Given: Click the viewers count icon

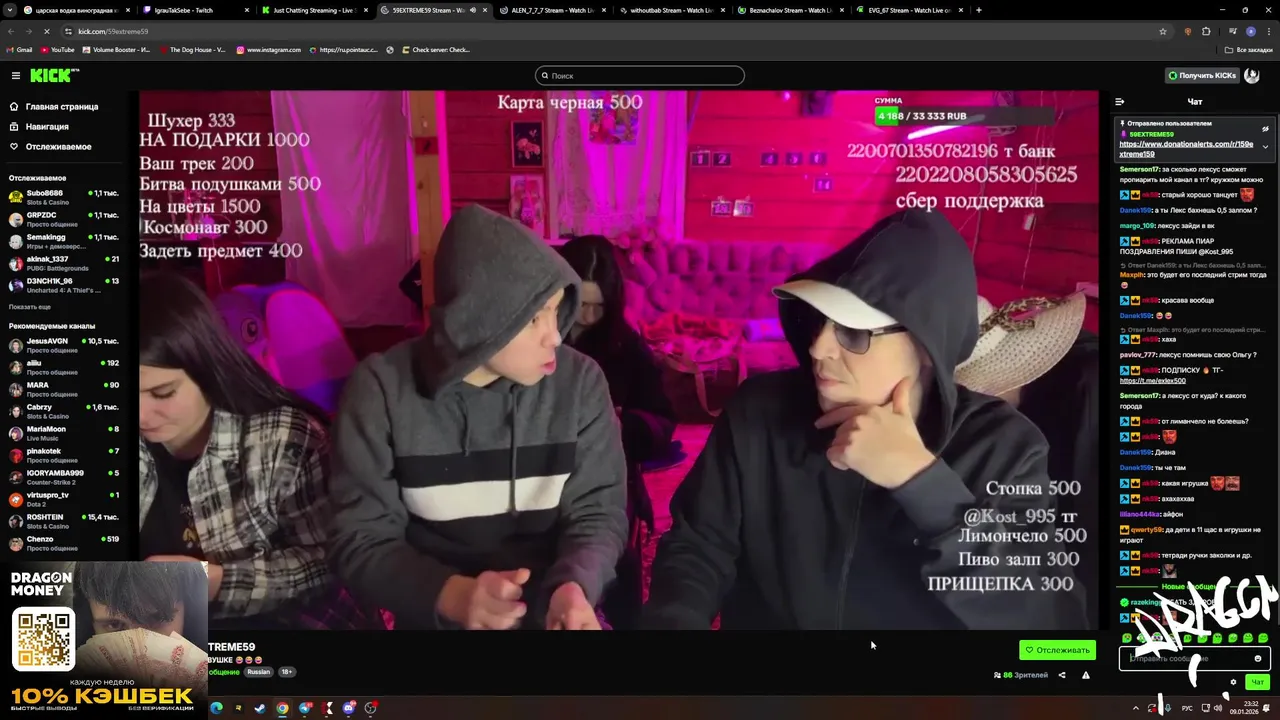Looking at the screenshot, I should (997, 675).
